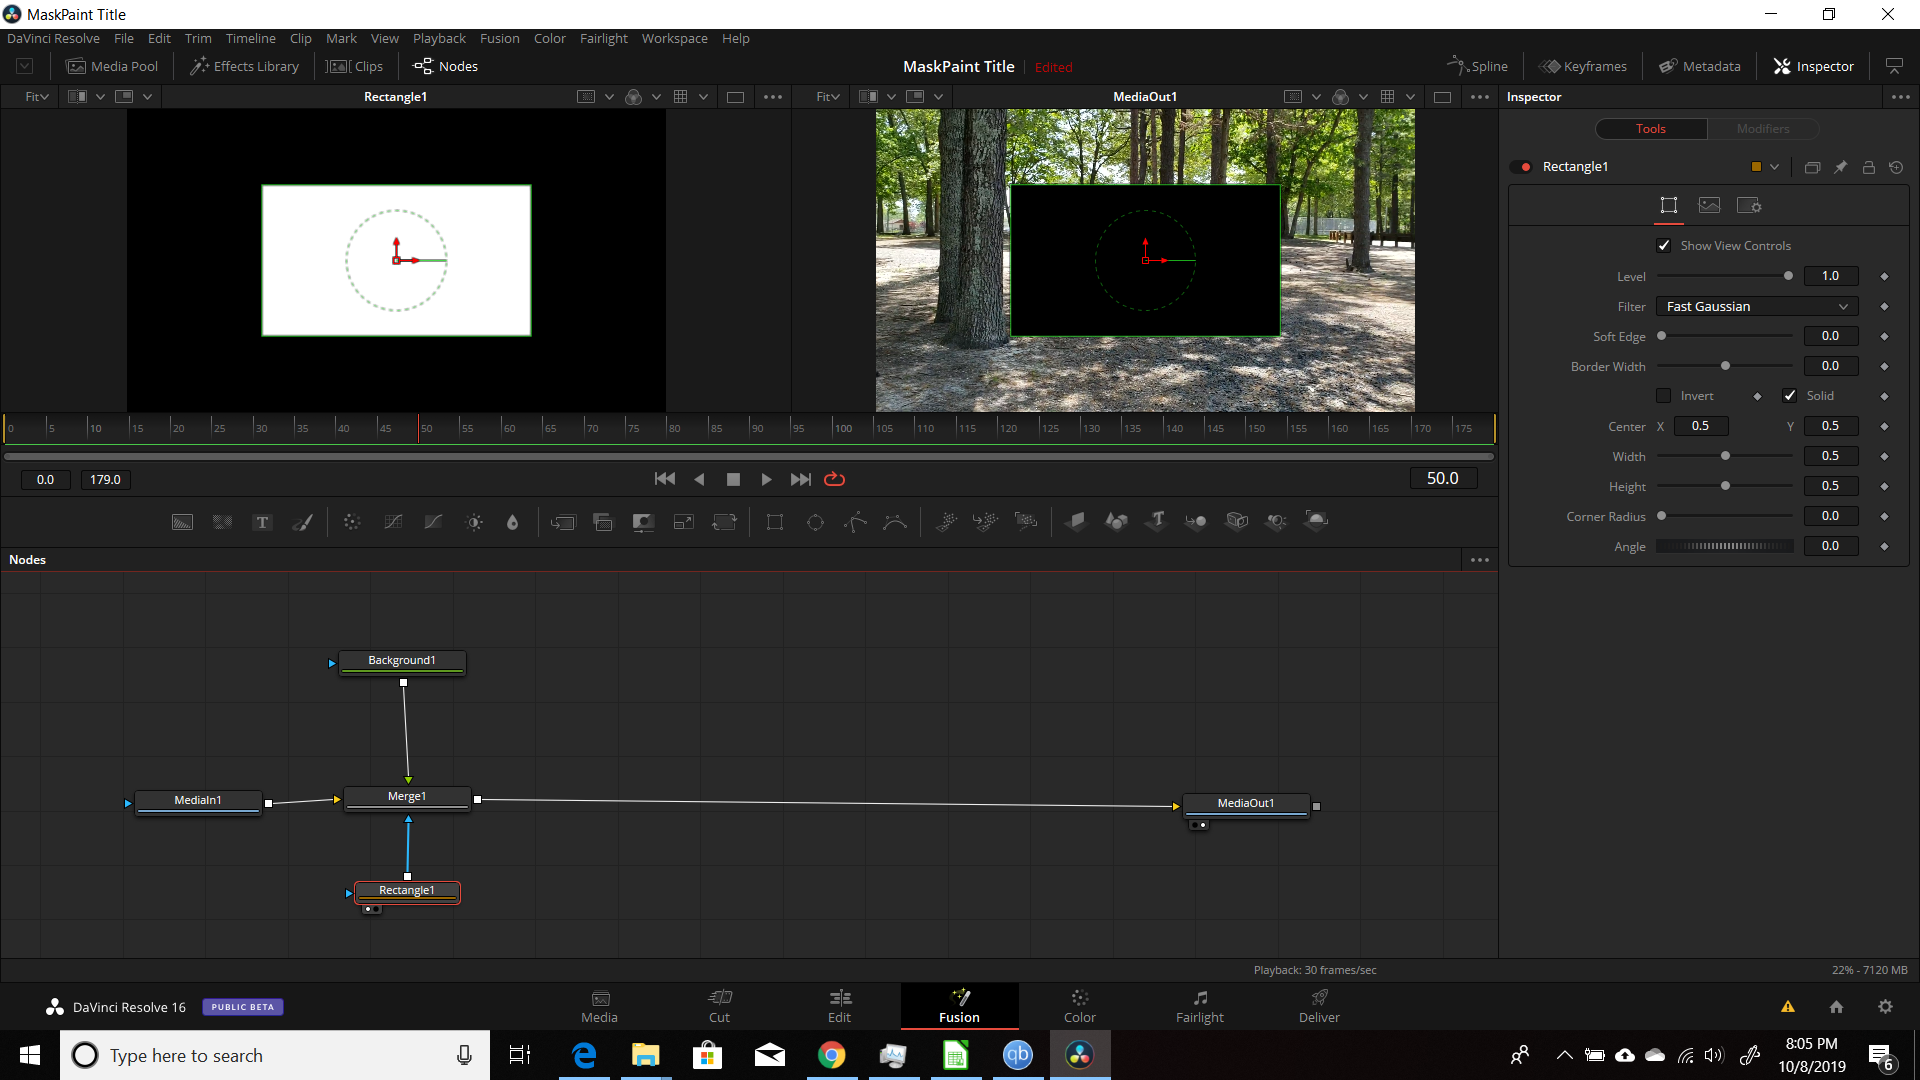Viewport: 1920px width, 1080px height.
Task: Add a Blur tool (droplet icon)
Action: click(513, 522)
